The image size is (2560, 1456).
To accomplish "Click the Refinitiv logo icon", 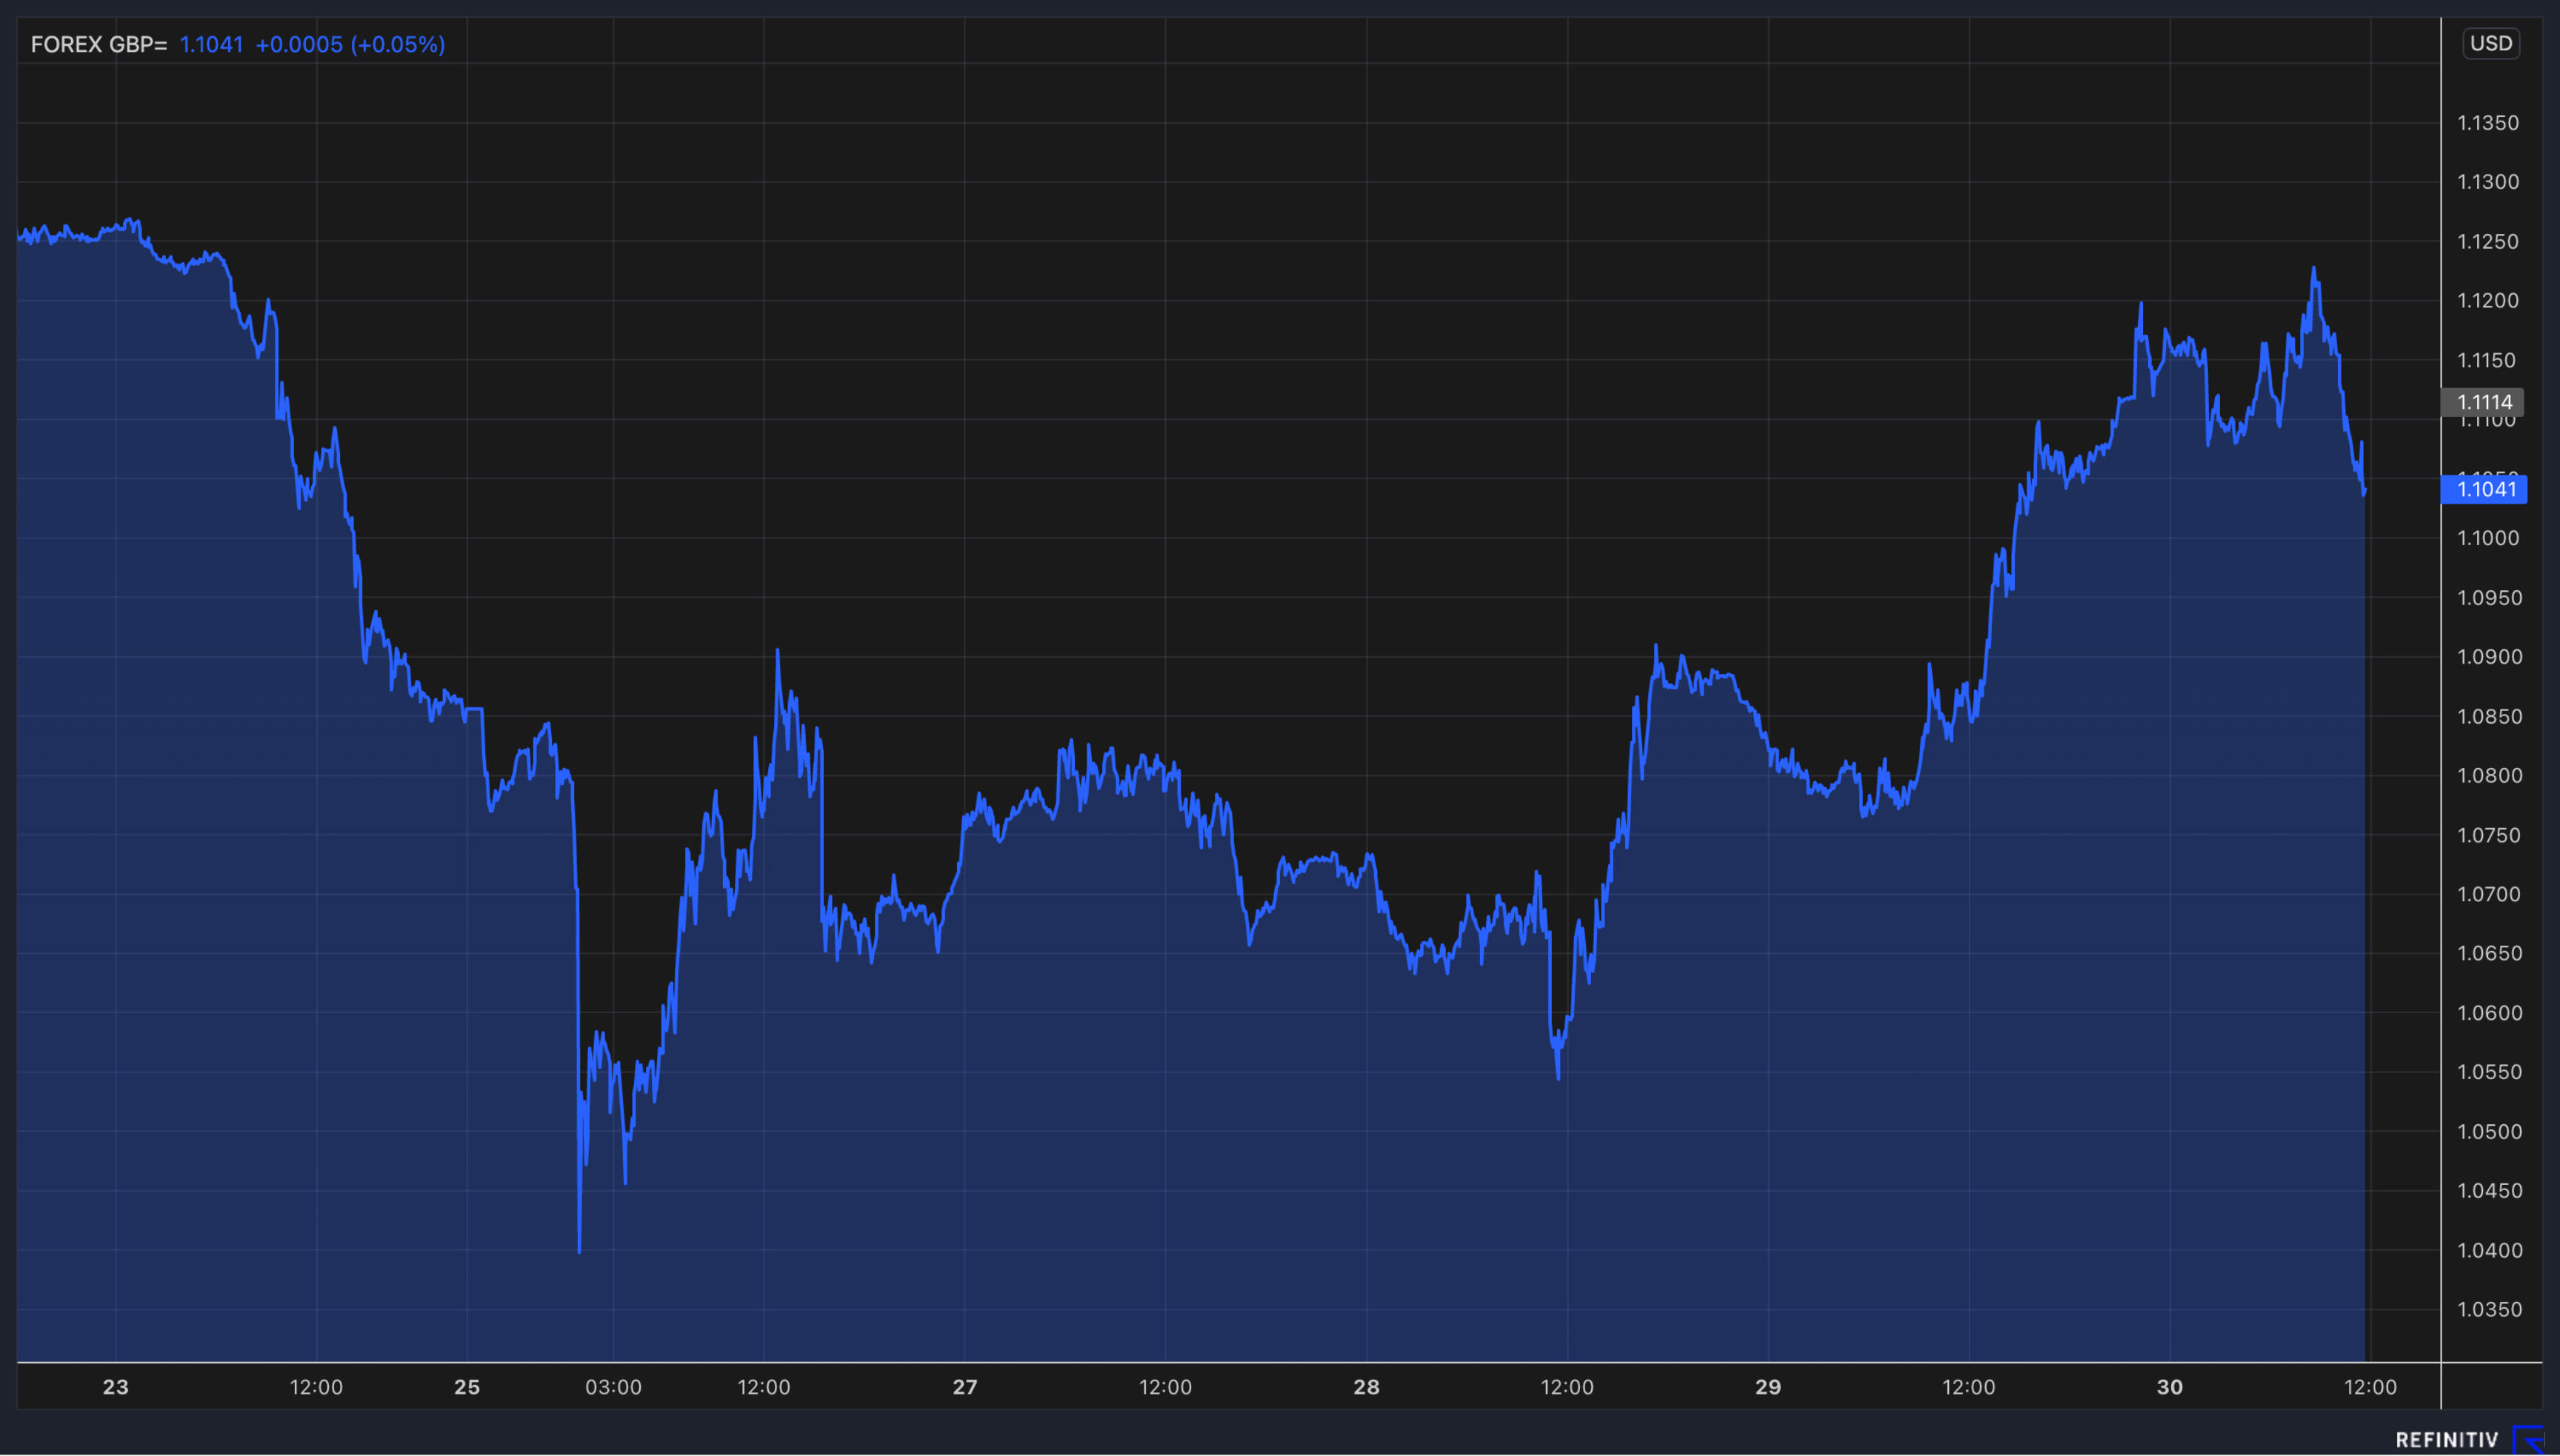I will point(2529,1439).
